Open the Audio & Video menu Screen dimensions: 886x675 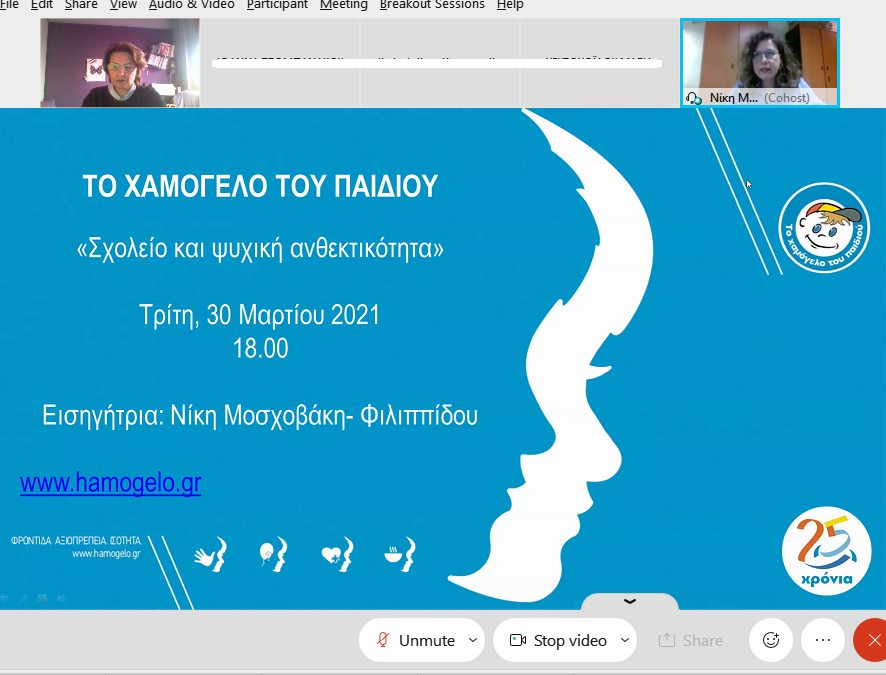(x=192, y=5)
